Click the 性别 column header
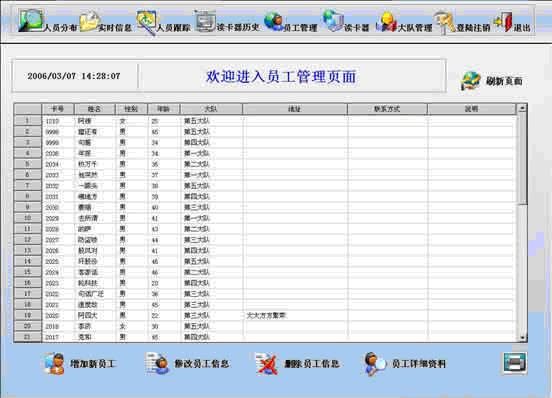Viewport: 552px width, 398px height. (132, 109)
